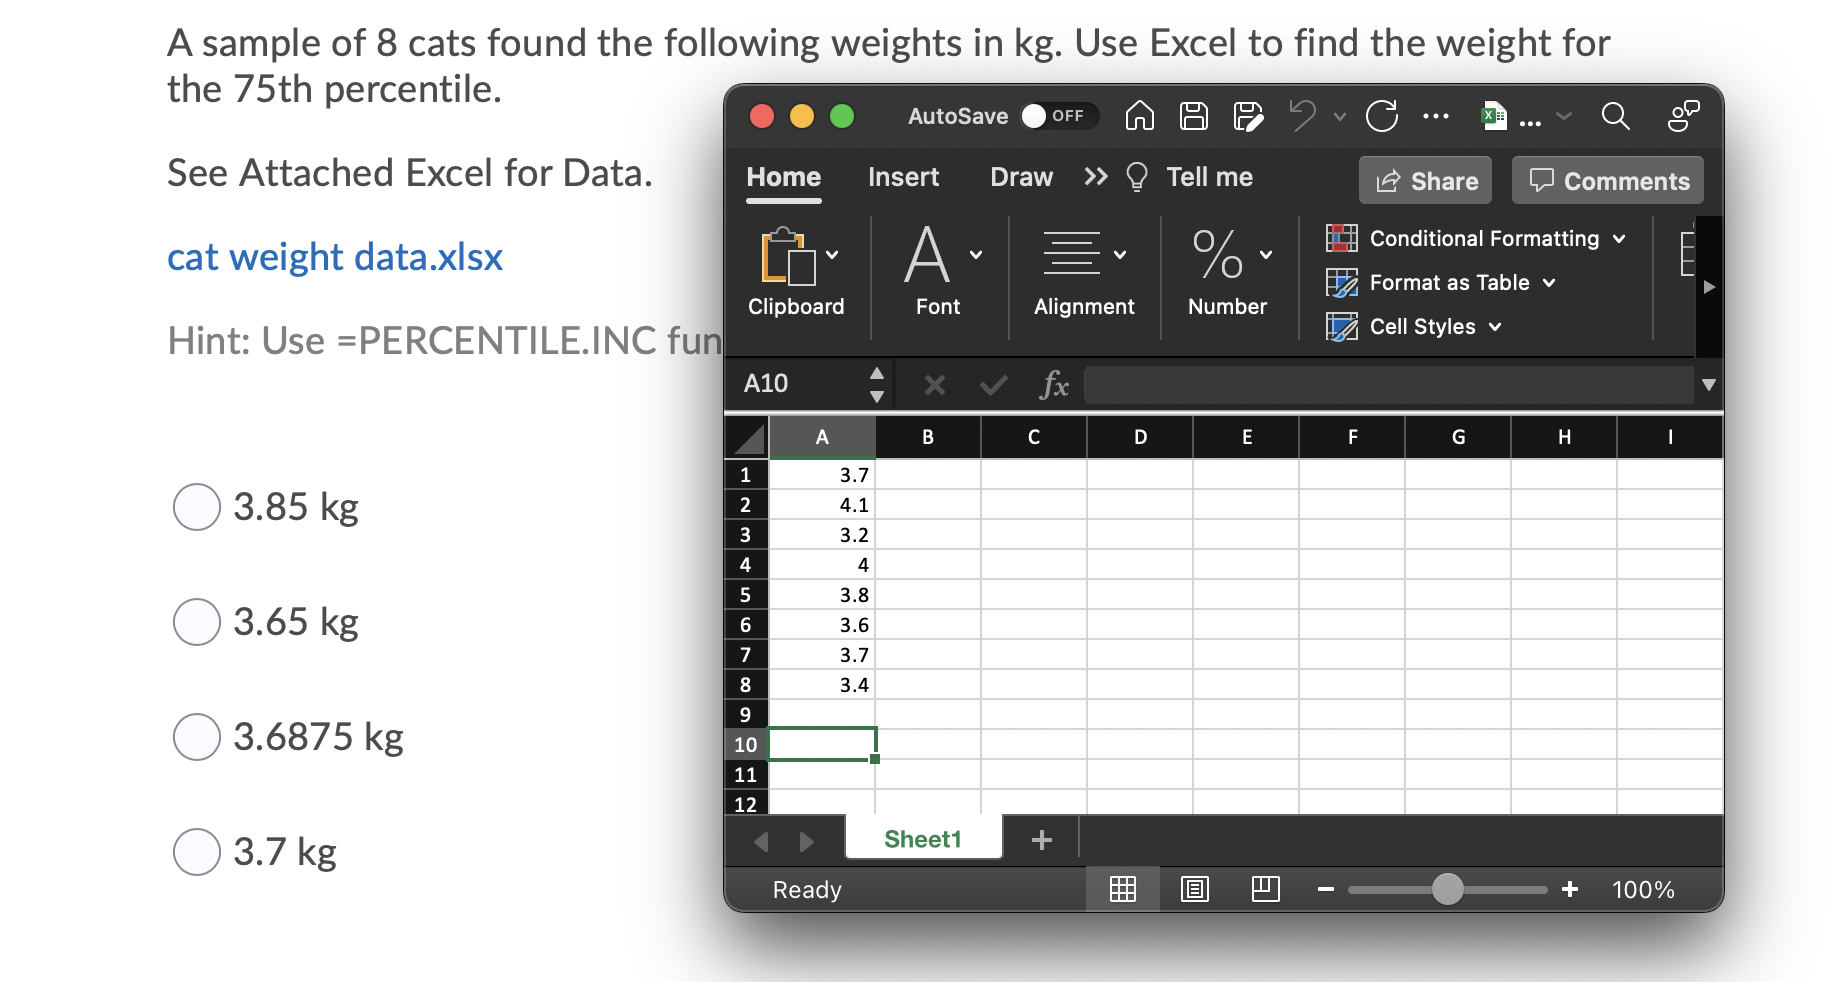Click the Format as Table icon
1838x982 pixels.
coord(1343,283)
